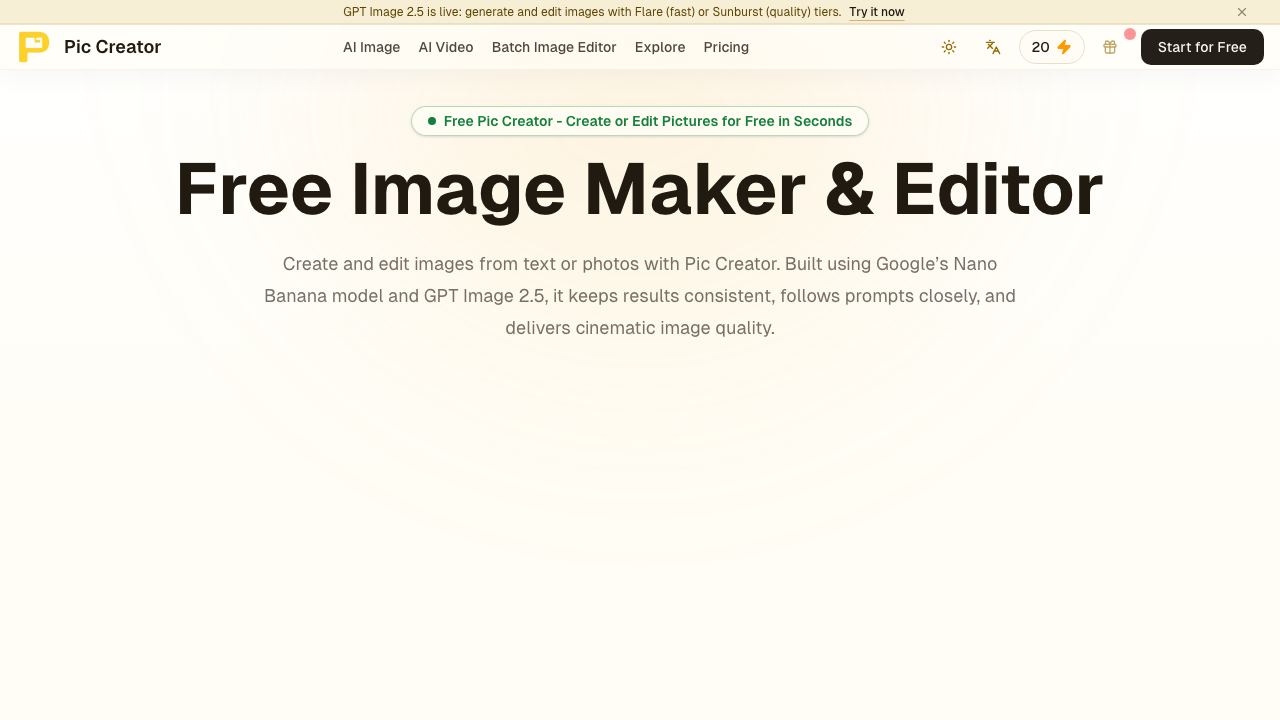
Task: Click the Pic Creator brand name
Action: pyautogui.click(x=112, y=47)
